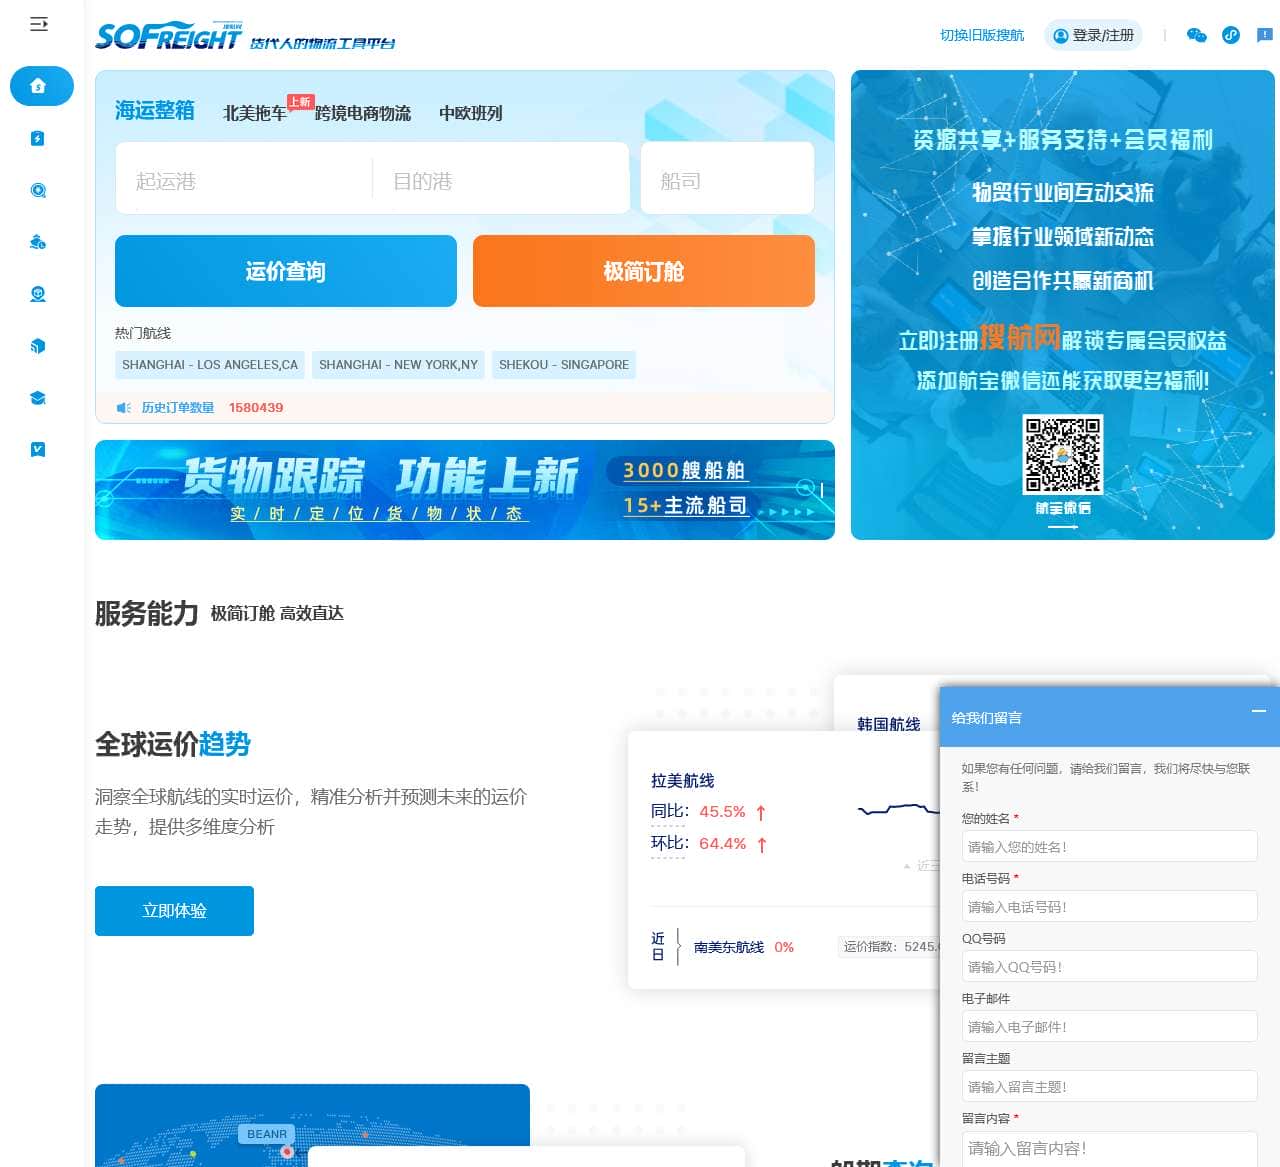Click the 船司 carrier field

[x=727, y=179]
